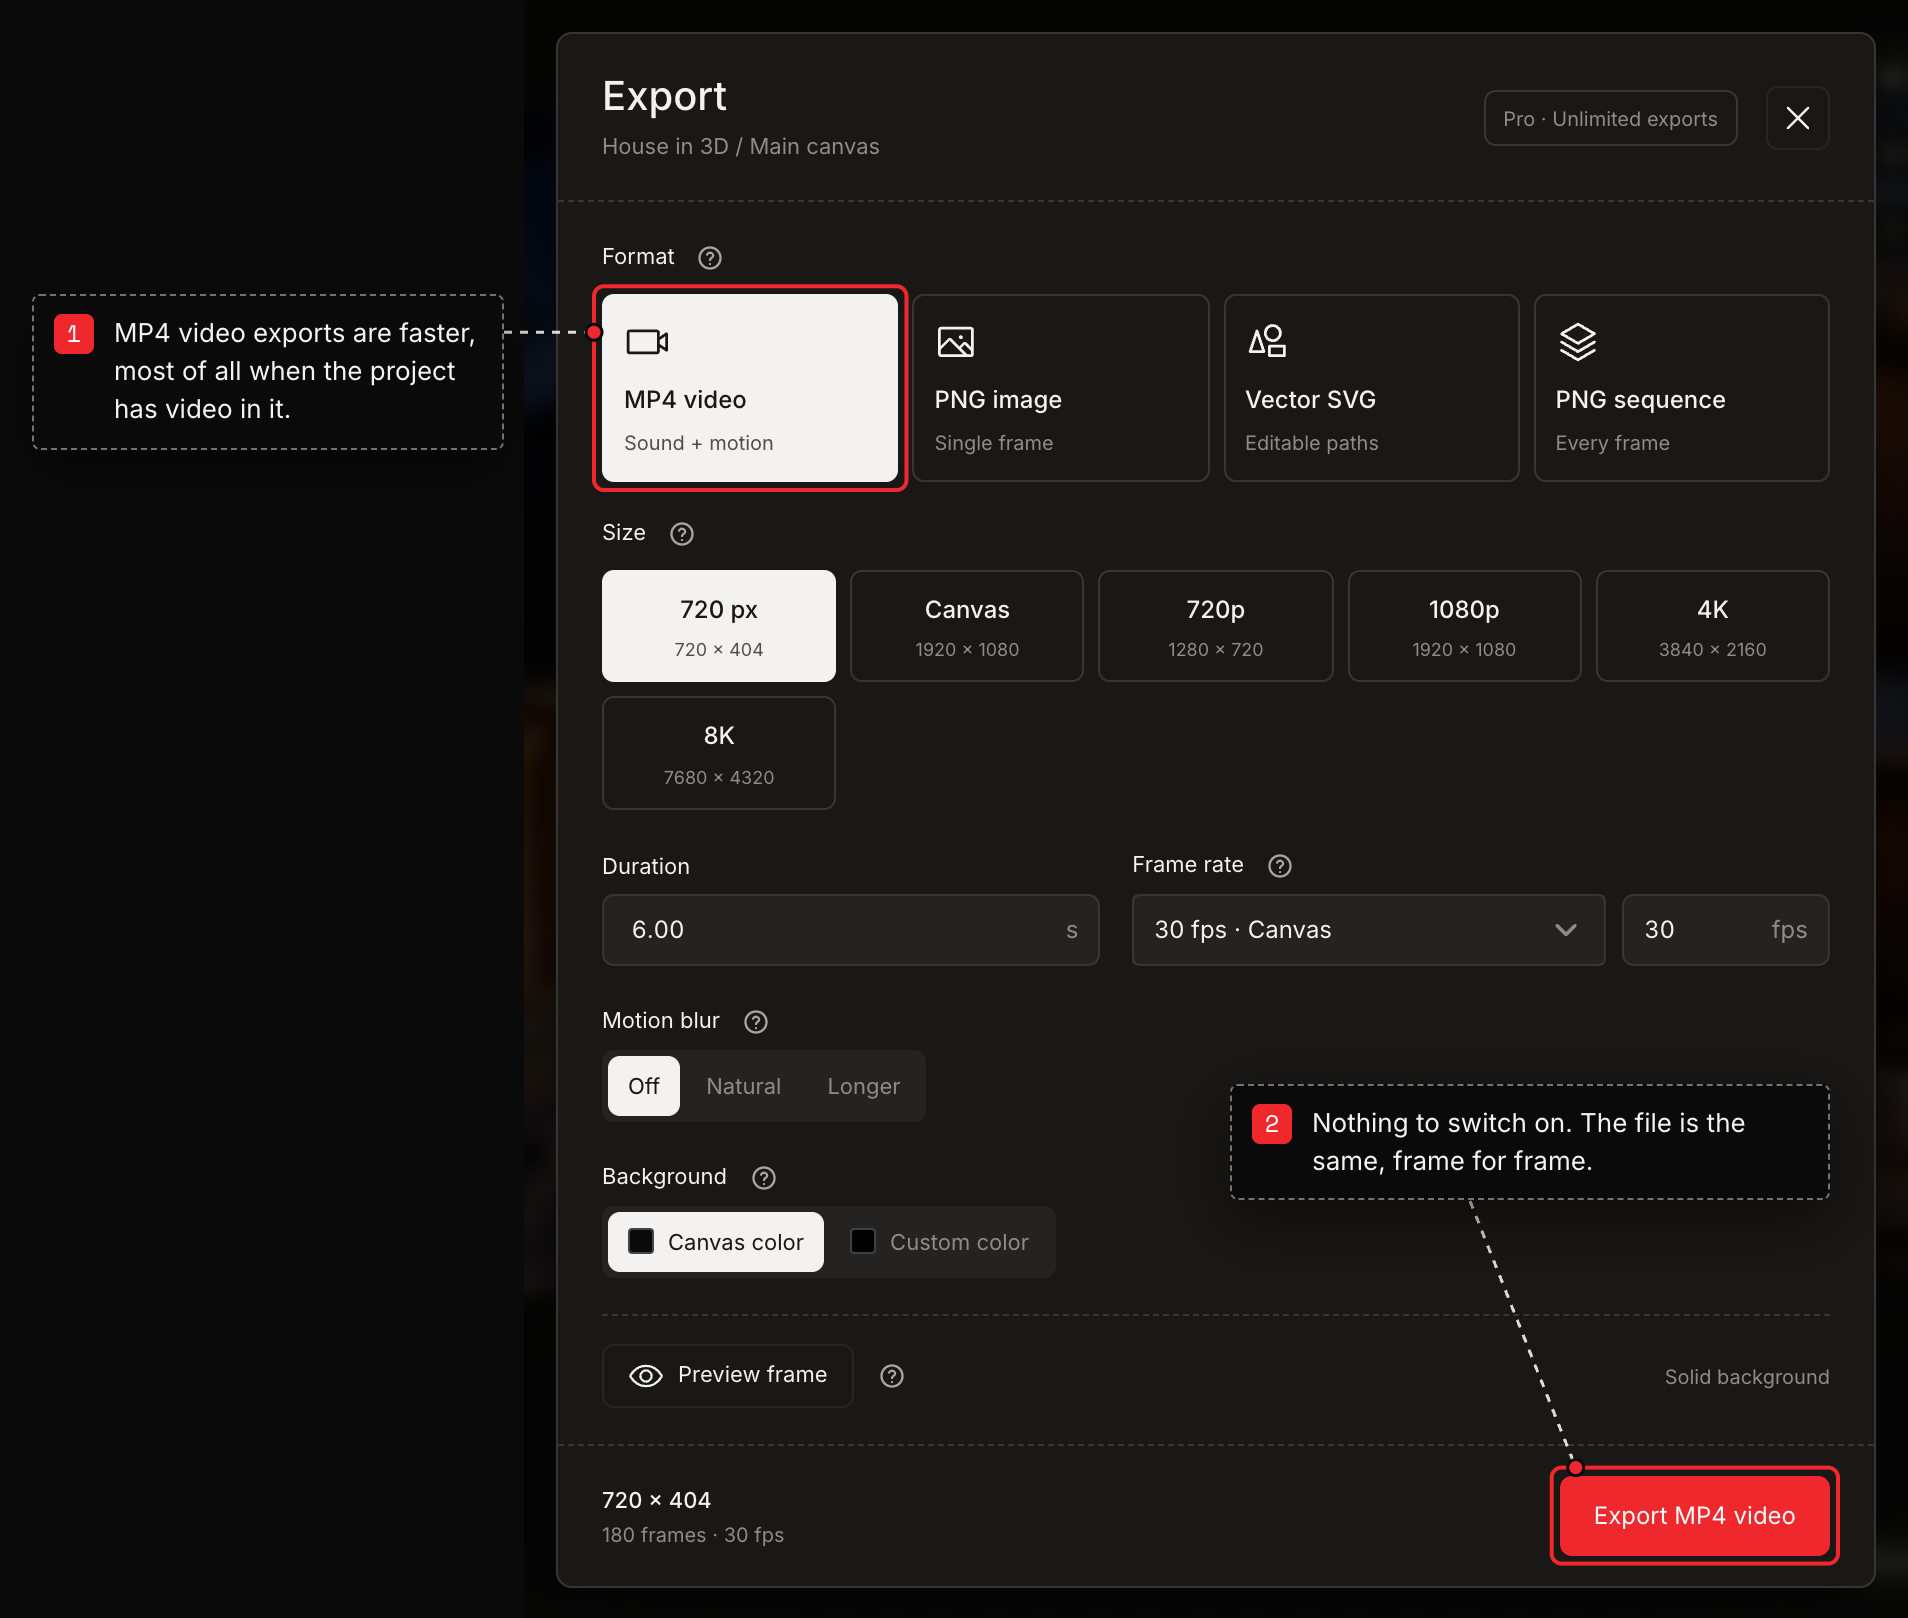
Task: Set motion blur to Longer
Action: click(x=864, y=1086)
